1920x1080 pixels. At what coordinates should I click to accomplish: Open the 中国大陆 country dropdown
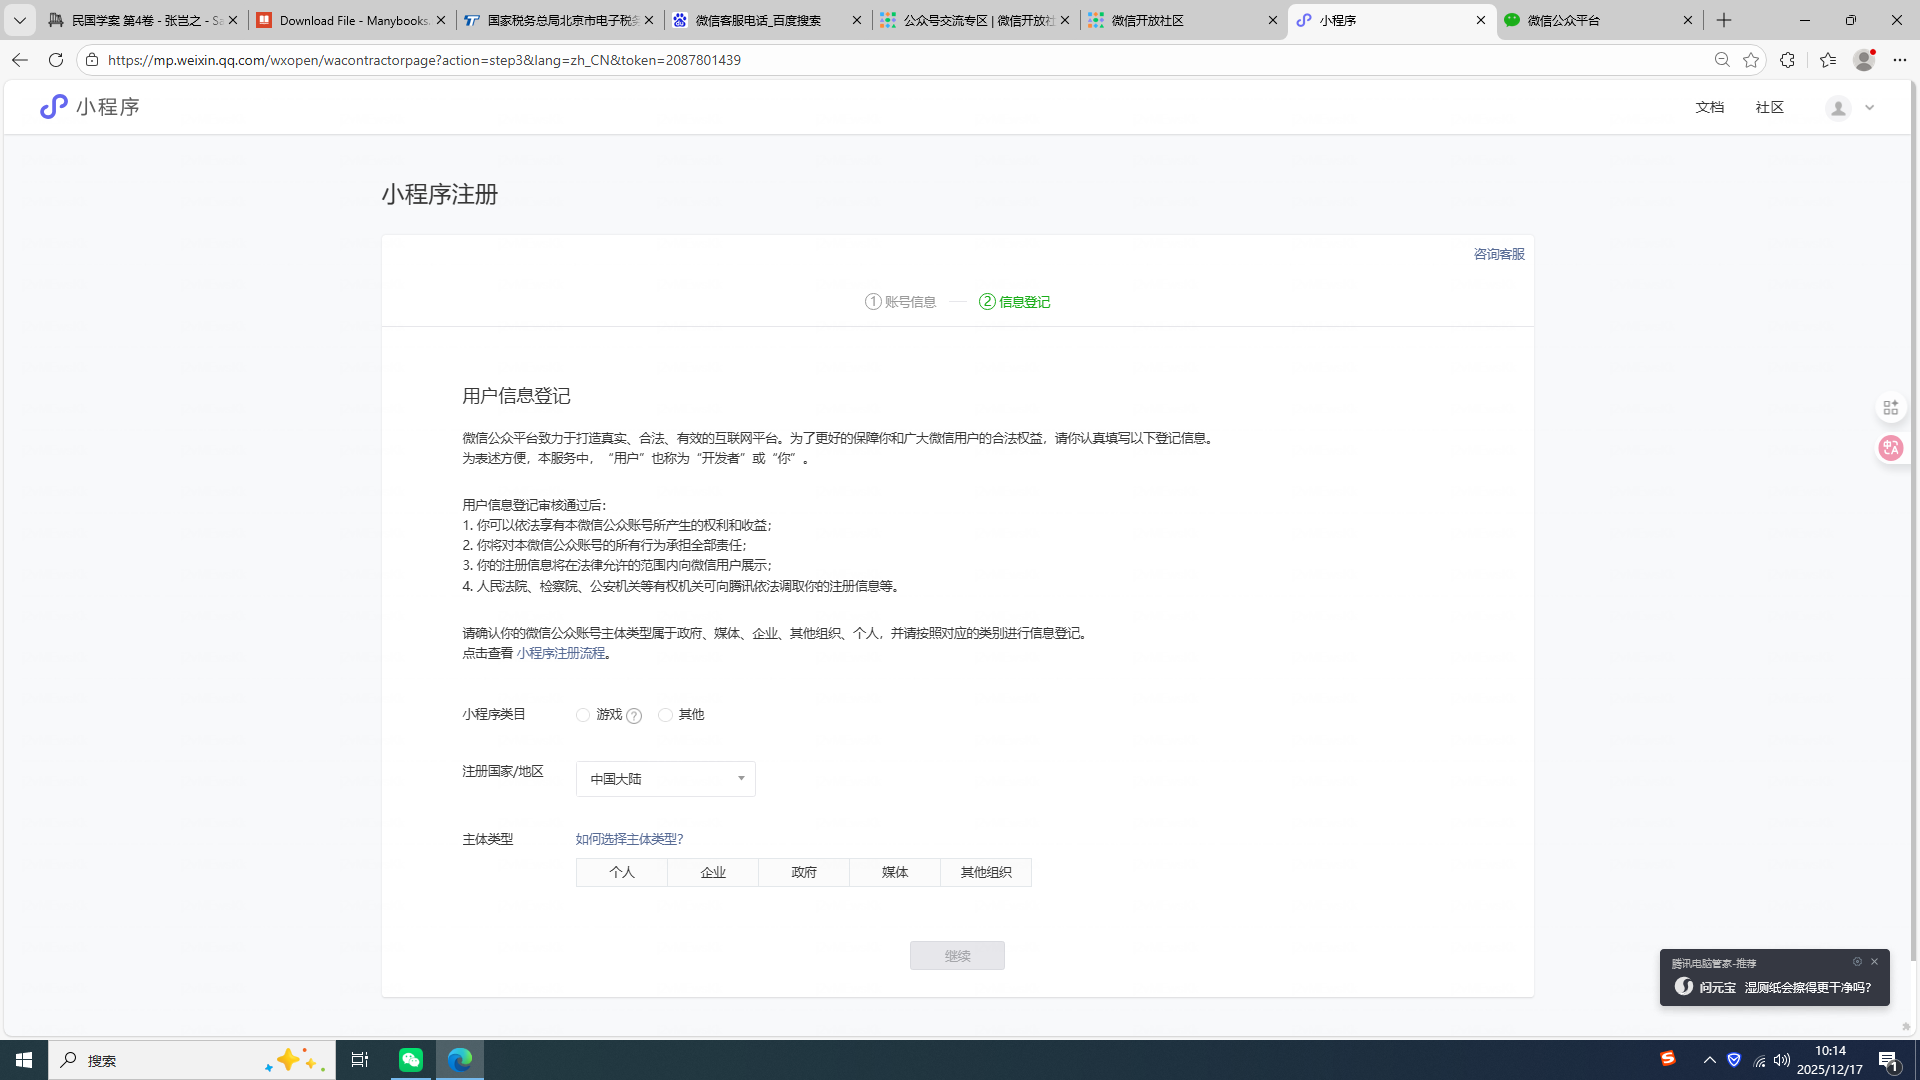point(665,779)
